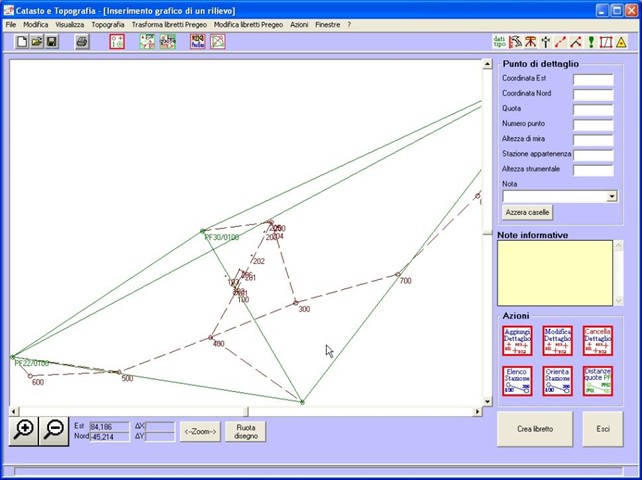
Task: Click the 'dati tipo' toolbar icon
Action: tap(498, 42)
